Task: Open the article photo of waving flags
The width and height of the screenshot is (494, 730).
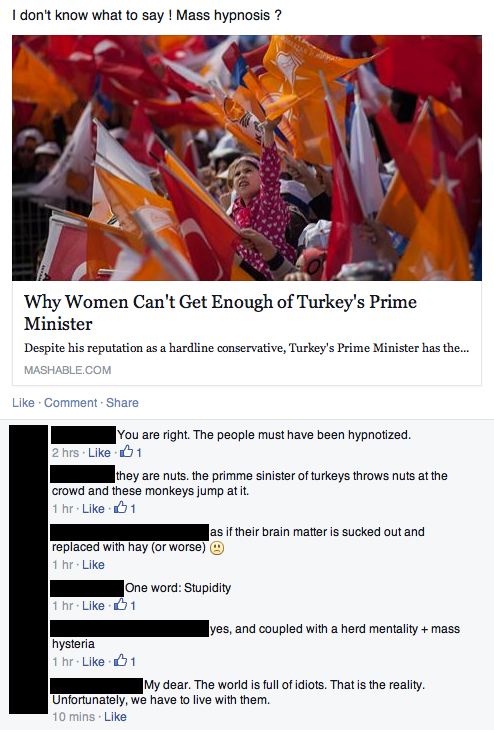Action: pyautogui.click(x=247, y=158)
